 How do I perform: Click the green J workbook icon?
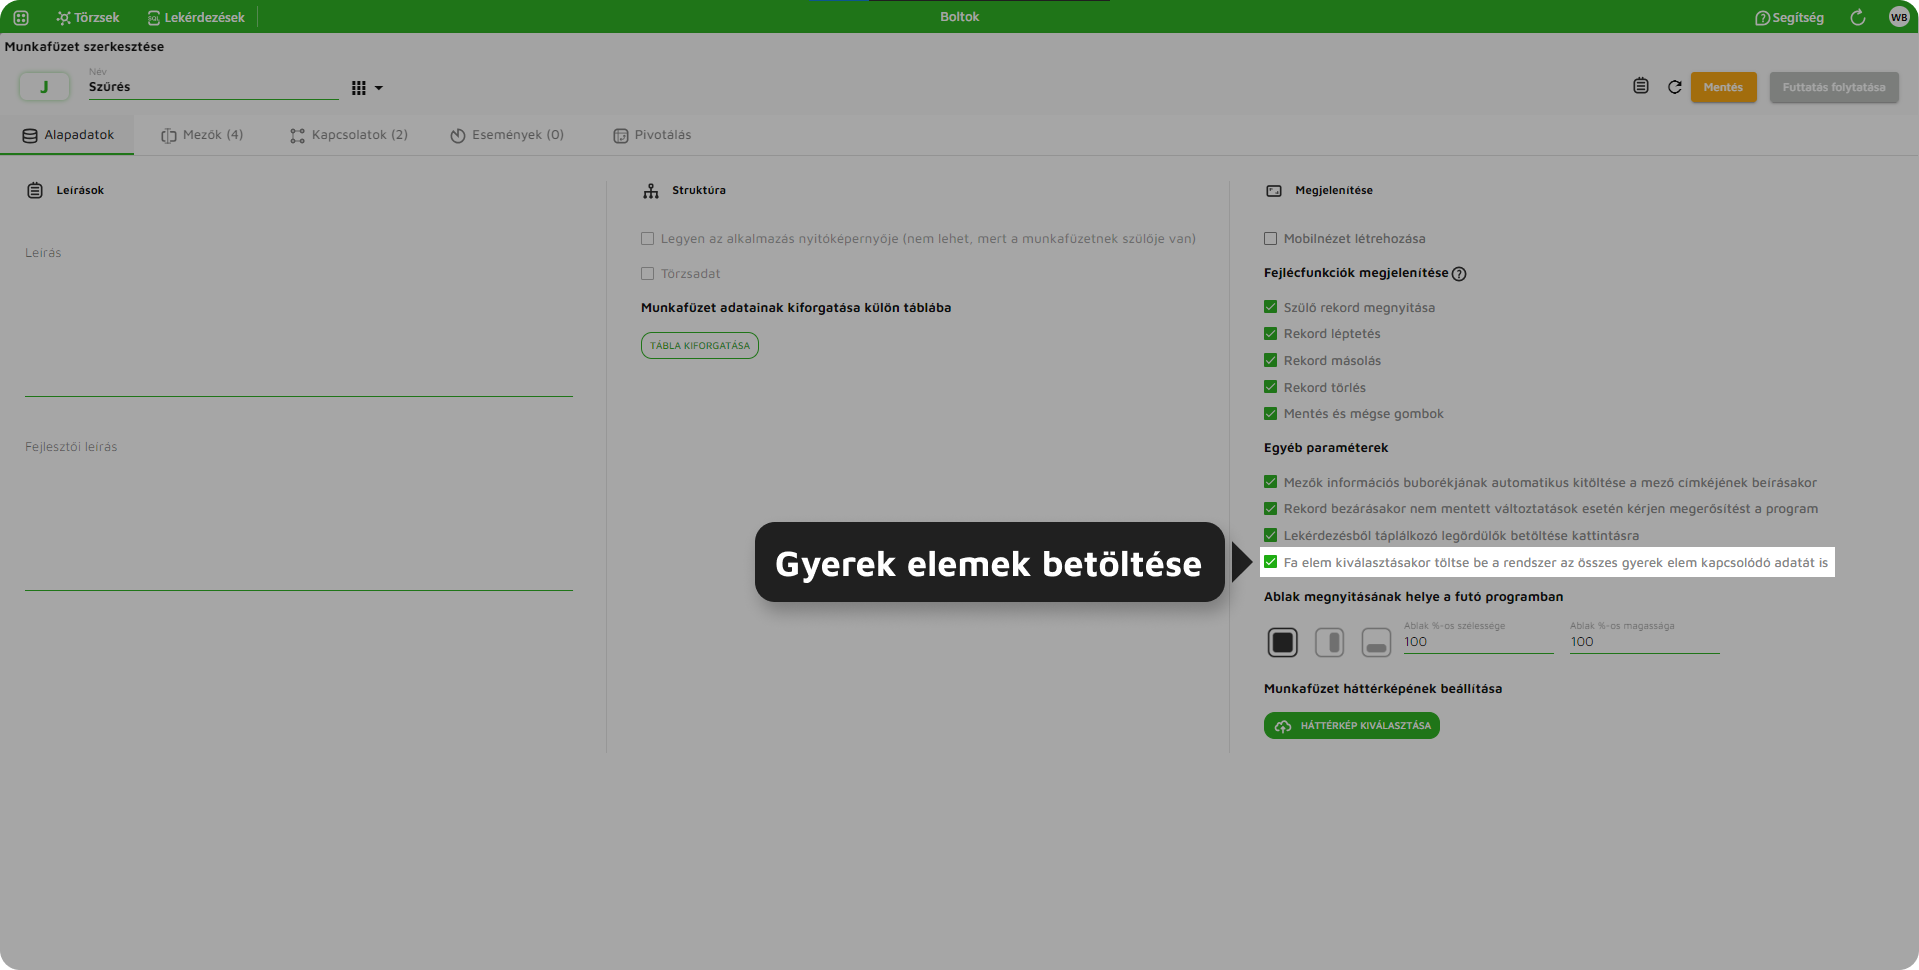[44, 87]
